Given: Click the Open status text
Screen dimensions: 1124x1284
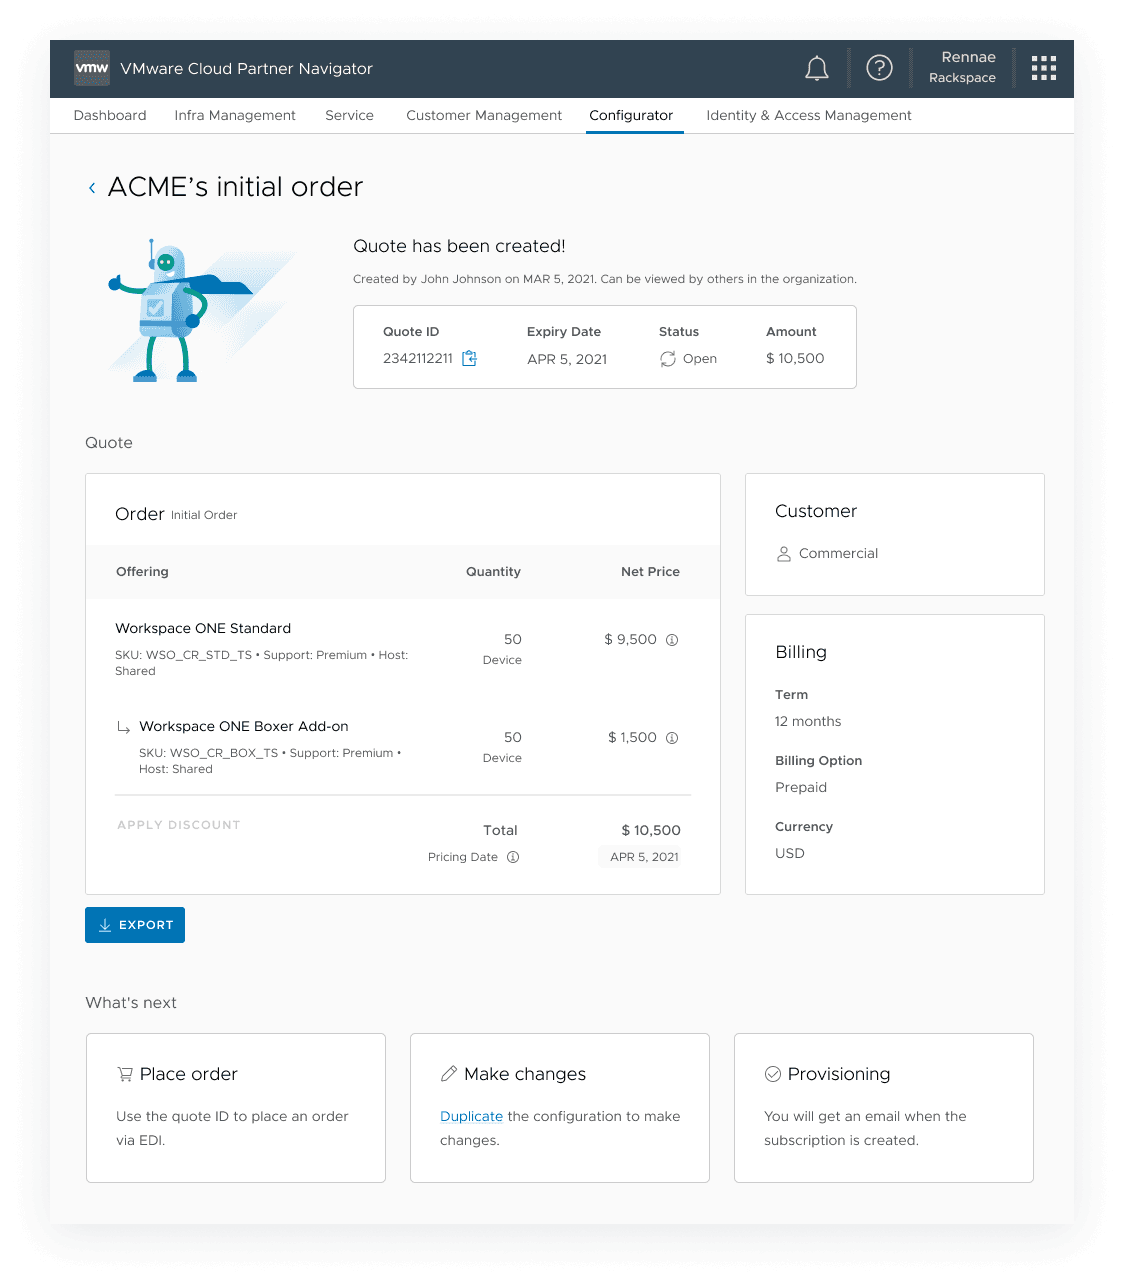Looking at the screenshot, I should click(x=700, y=359).
